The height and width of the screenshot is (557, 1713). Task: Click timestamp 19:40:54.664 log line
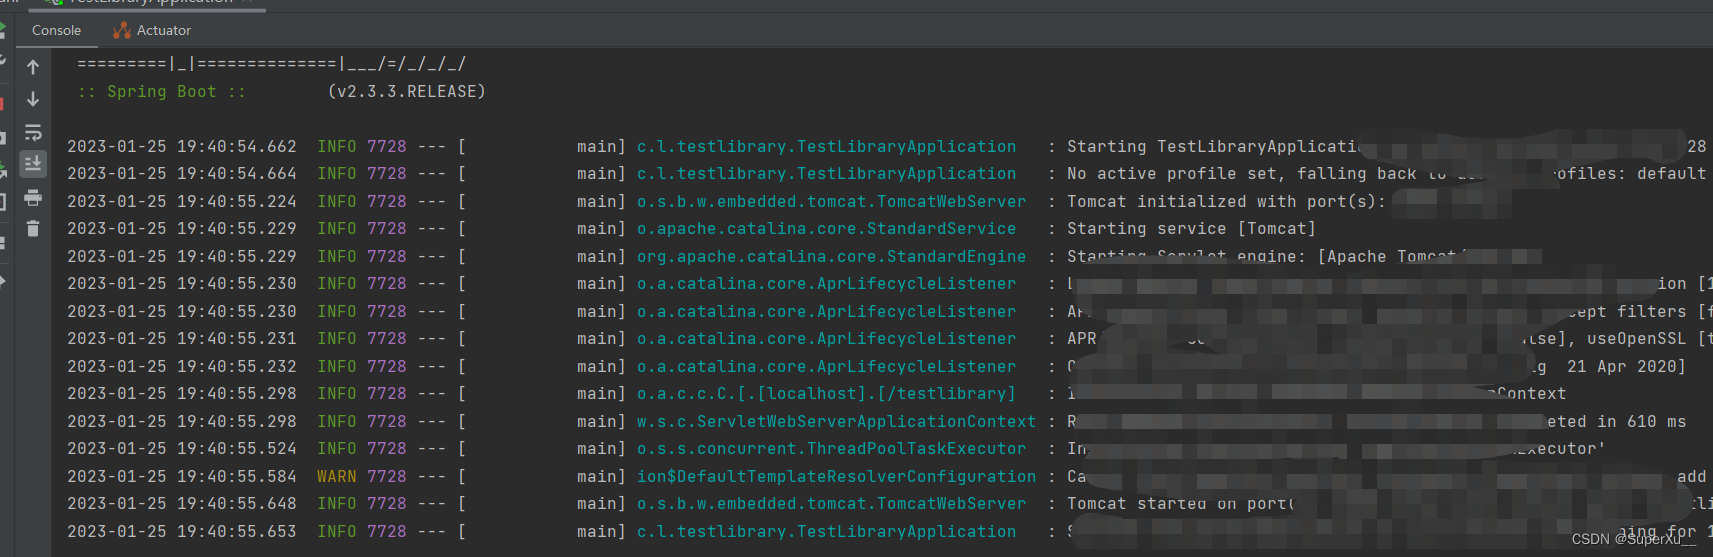182,174
